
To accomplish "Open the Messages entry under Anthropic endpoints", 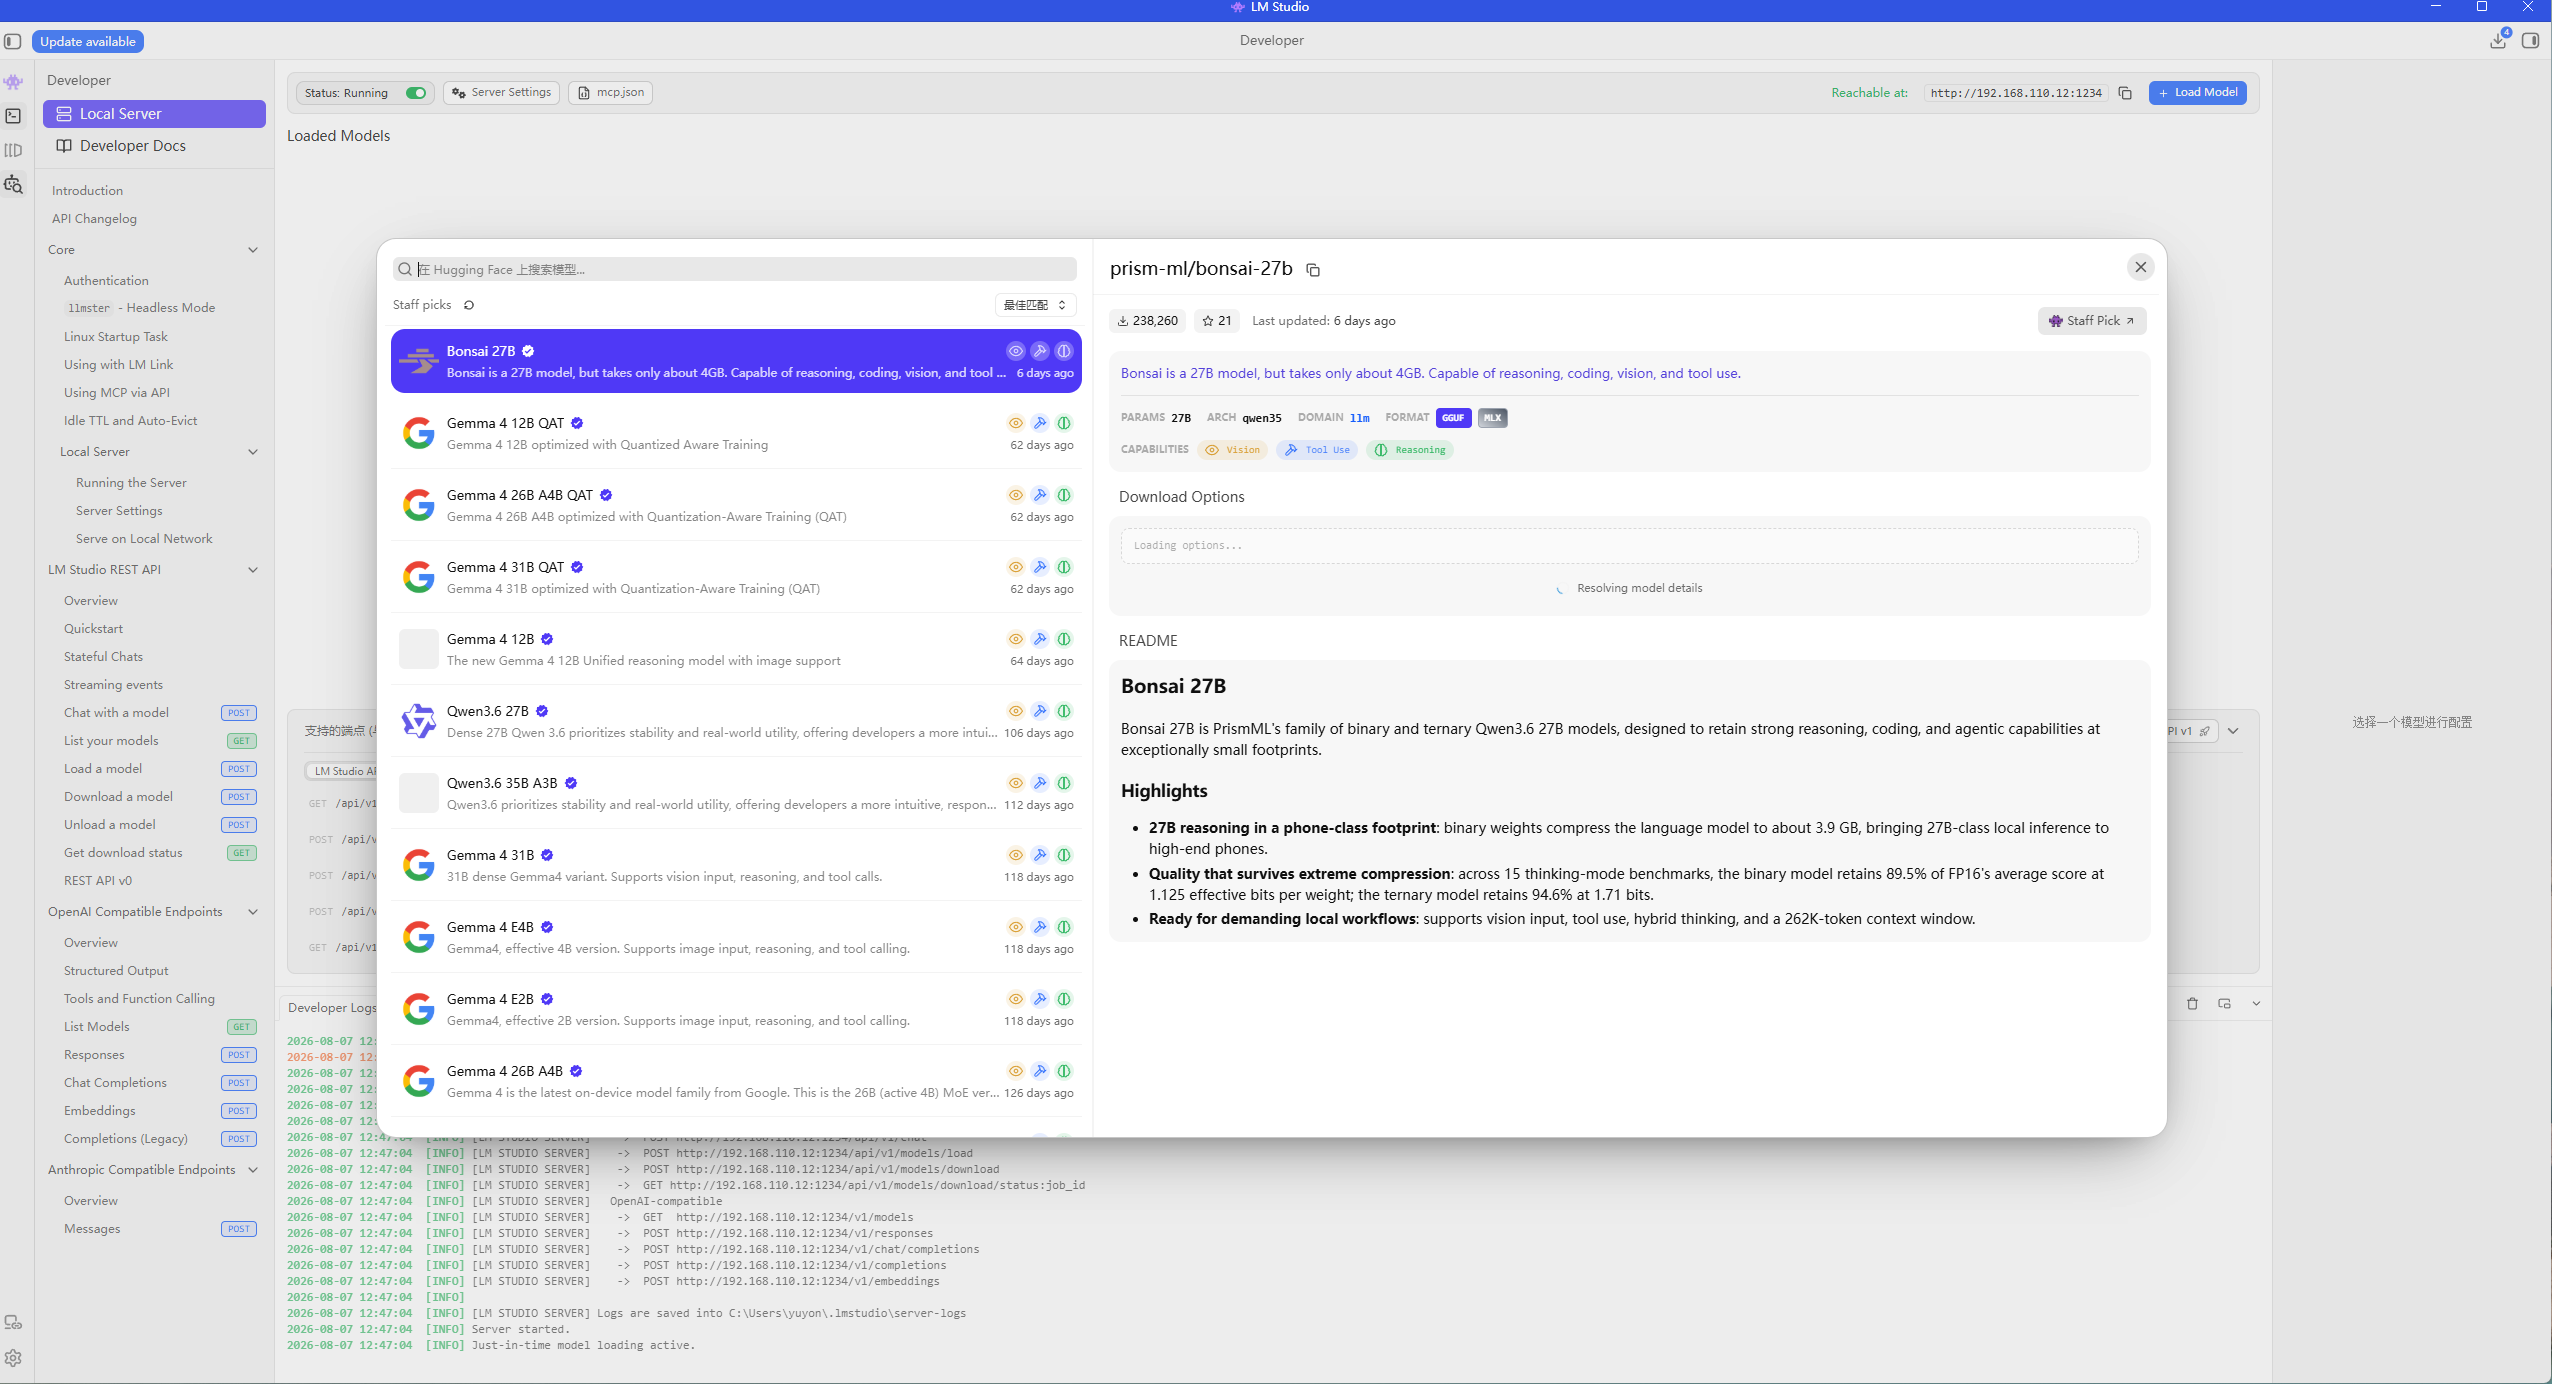I will point(92,1229).
